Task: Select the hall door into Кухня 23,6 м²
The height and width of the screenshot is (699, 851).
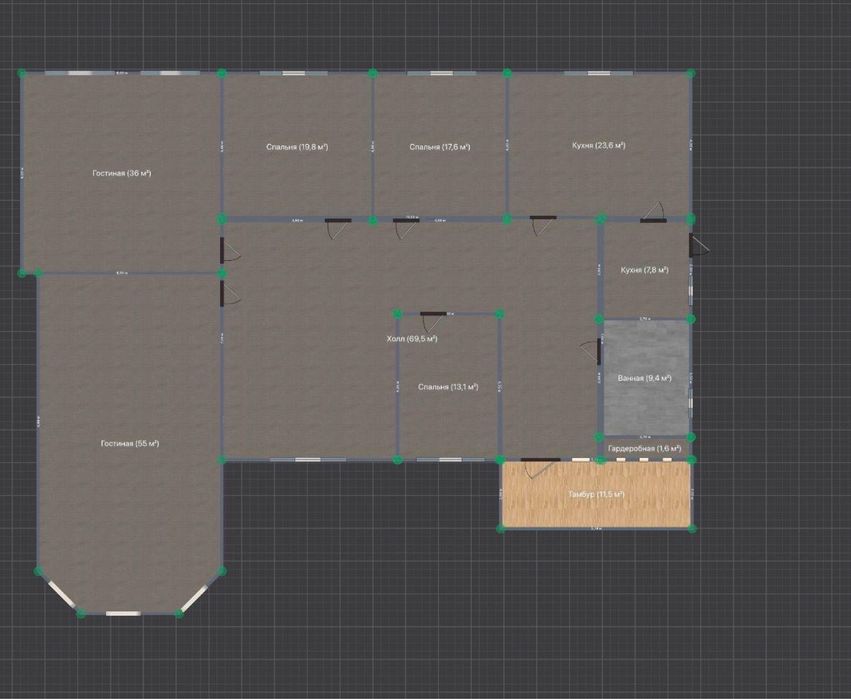Action: pyautogui.click(x=543, y=225)
